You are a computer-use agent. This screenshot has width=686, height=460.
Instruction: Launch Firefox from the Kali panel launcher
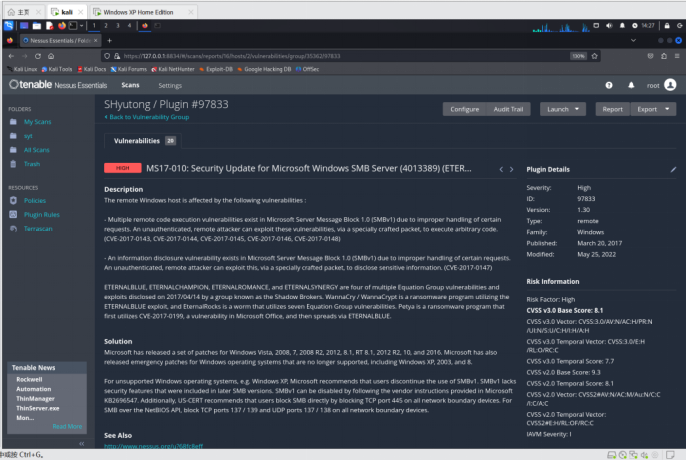(62, 26)
